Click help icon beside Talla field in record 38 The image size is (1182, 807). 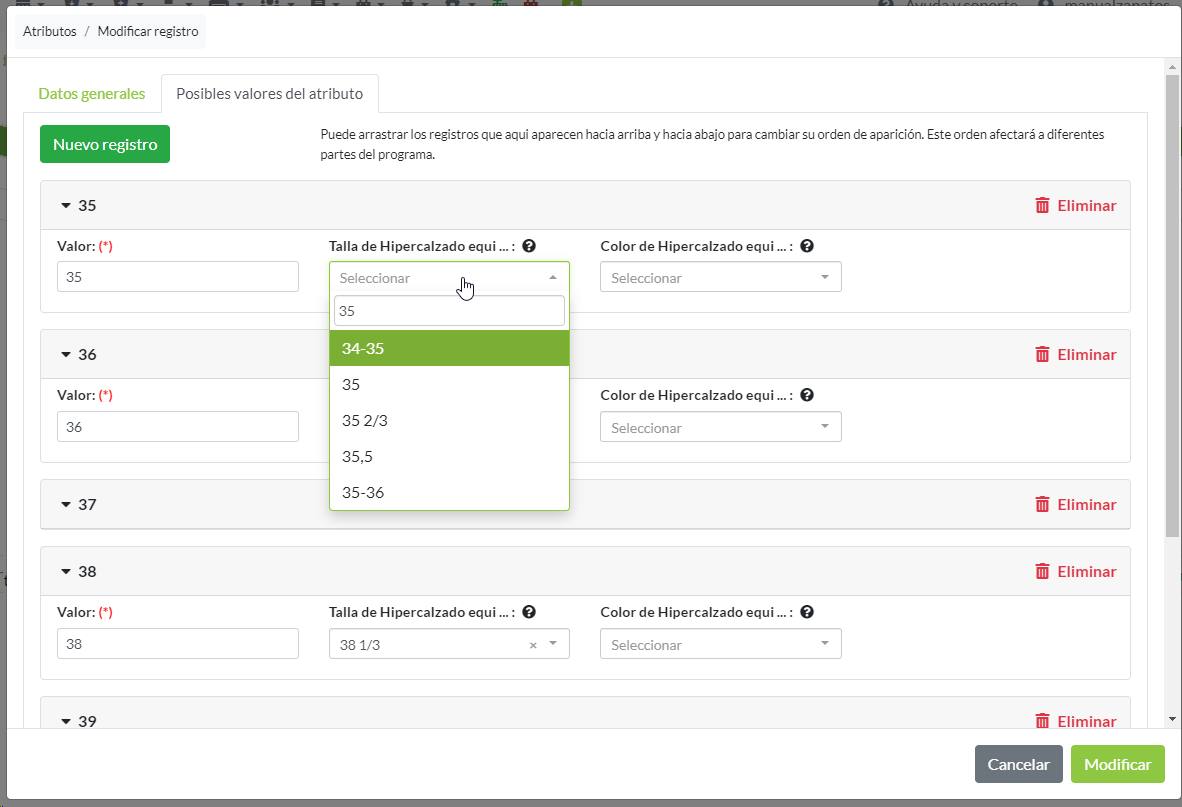(529, 612)
